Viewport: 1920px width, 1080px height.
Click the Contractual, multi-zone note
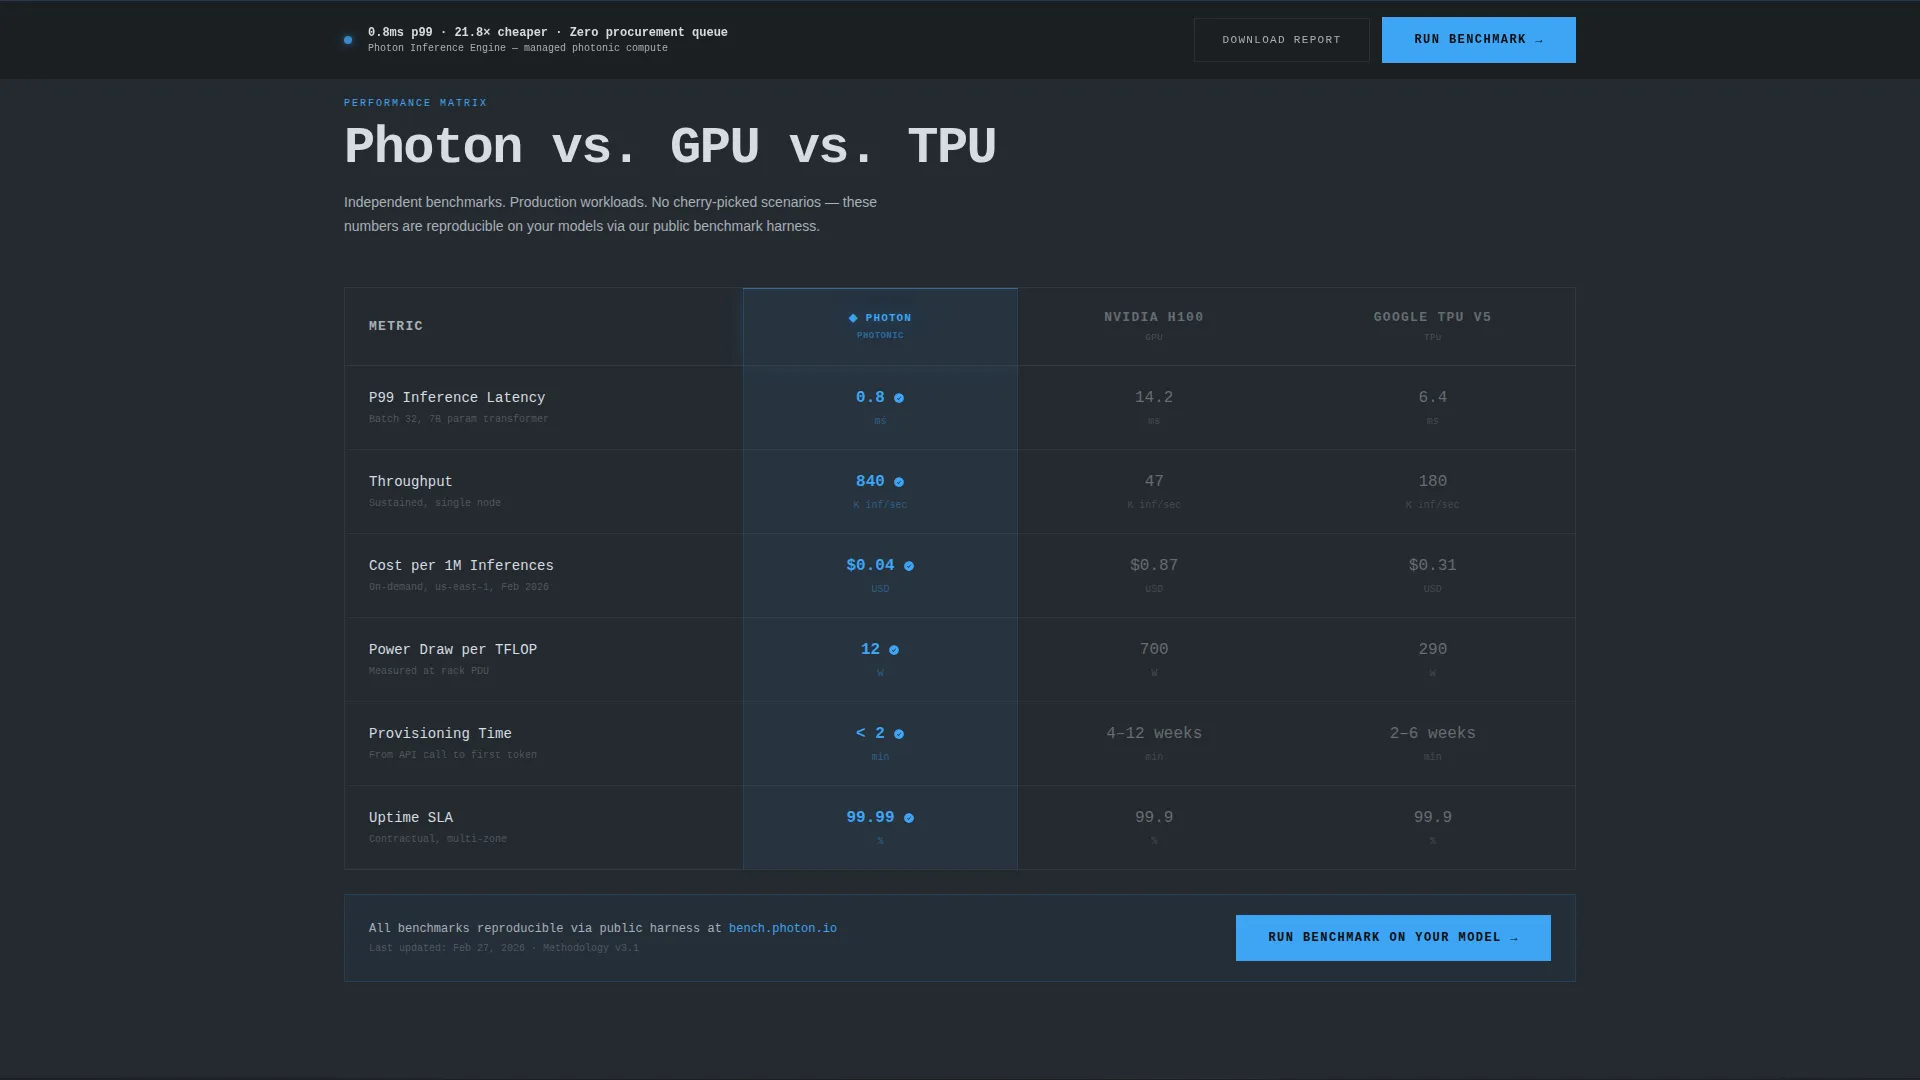[437, 839]
